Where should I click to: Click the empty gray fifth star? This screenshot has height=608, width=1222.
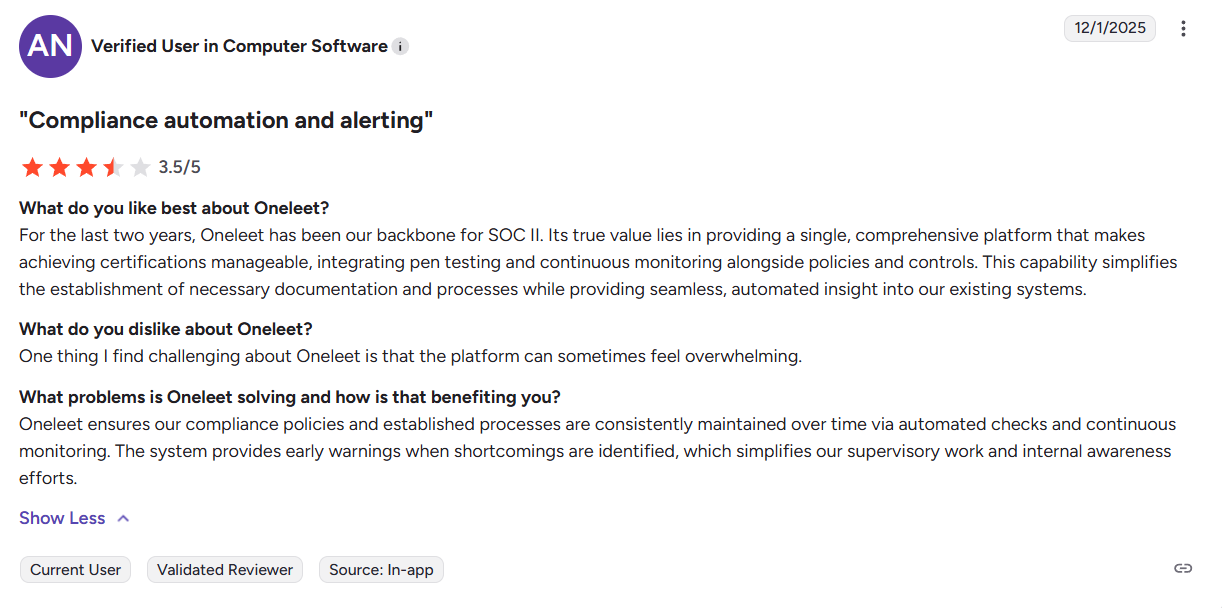[140, 167]
